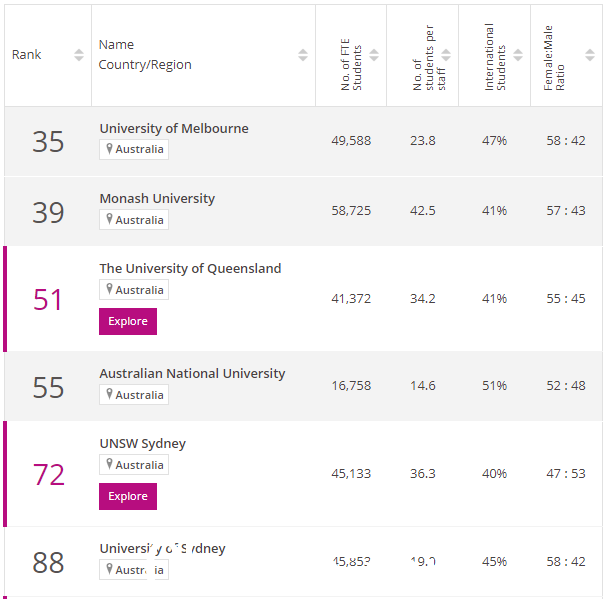The image size is (606, 599).
Task: Click international students value 51%
Action: (x=494, y=386)
